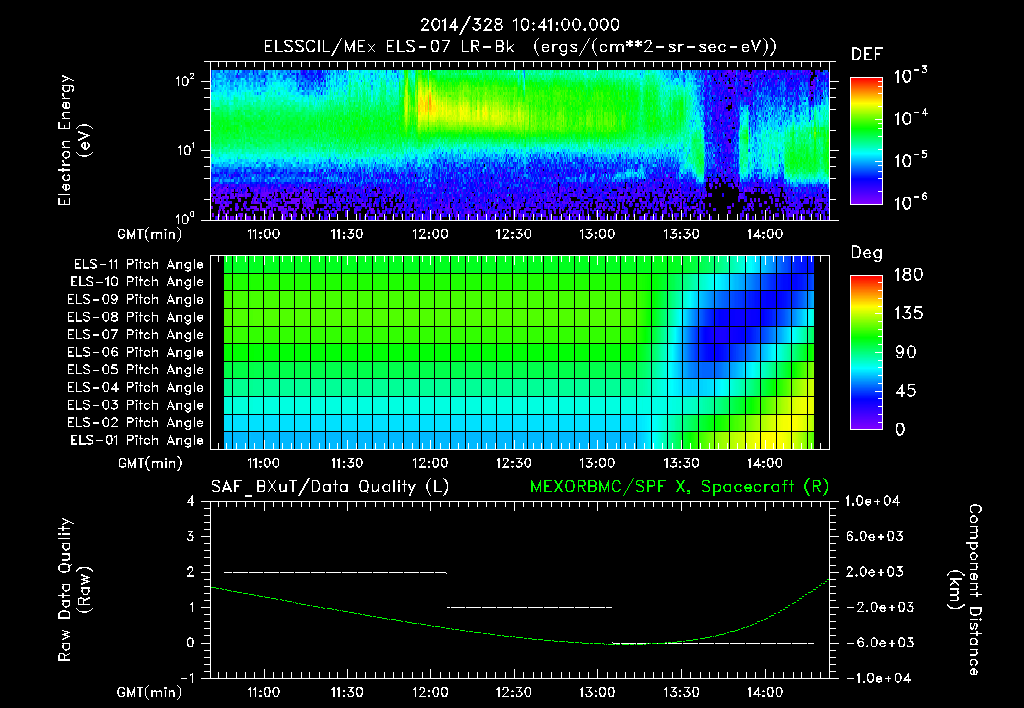Click the plot timestamp 2014/328 10:41:00.000

520,25
